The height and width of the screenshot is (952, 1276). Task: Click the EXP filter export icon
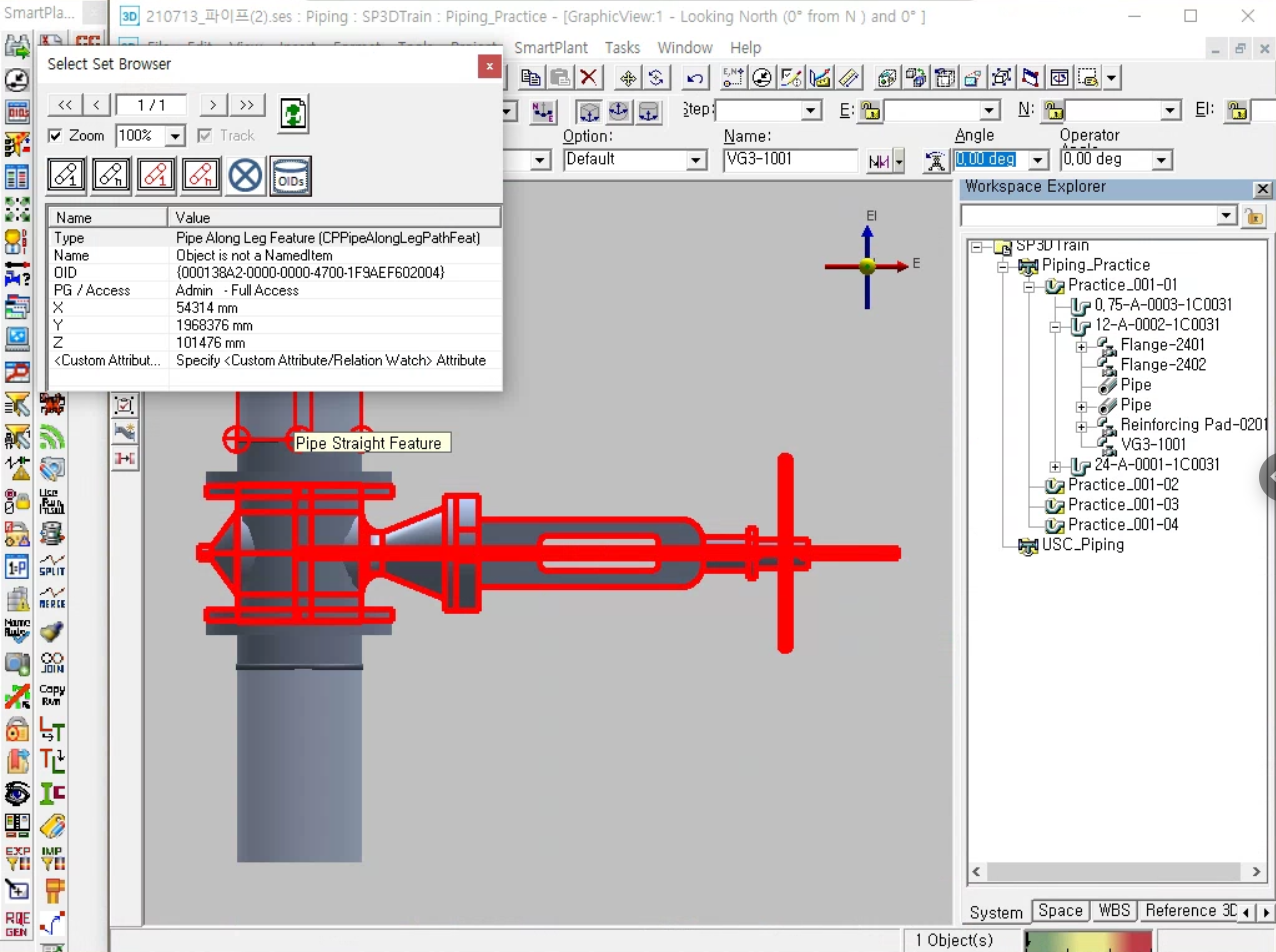(17, 857)
